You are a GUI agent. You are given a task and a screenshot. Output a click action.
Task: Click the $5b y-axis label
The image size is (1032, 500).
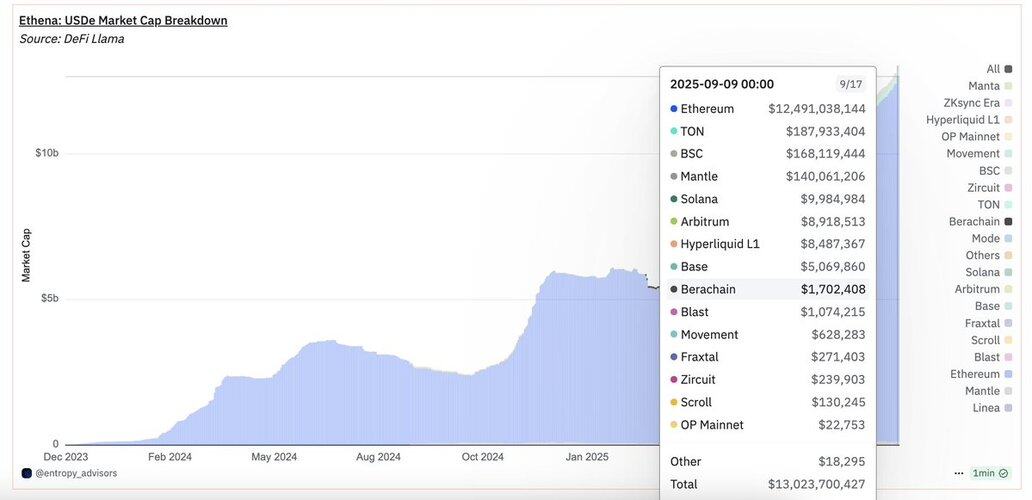coord(49,299)
